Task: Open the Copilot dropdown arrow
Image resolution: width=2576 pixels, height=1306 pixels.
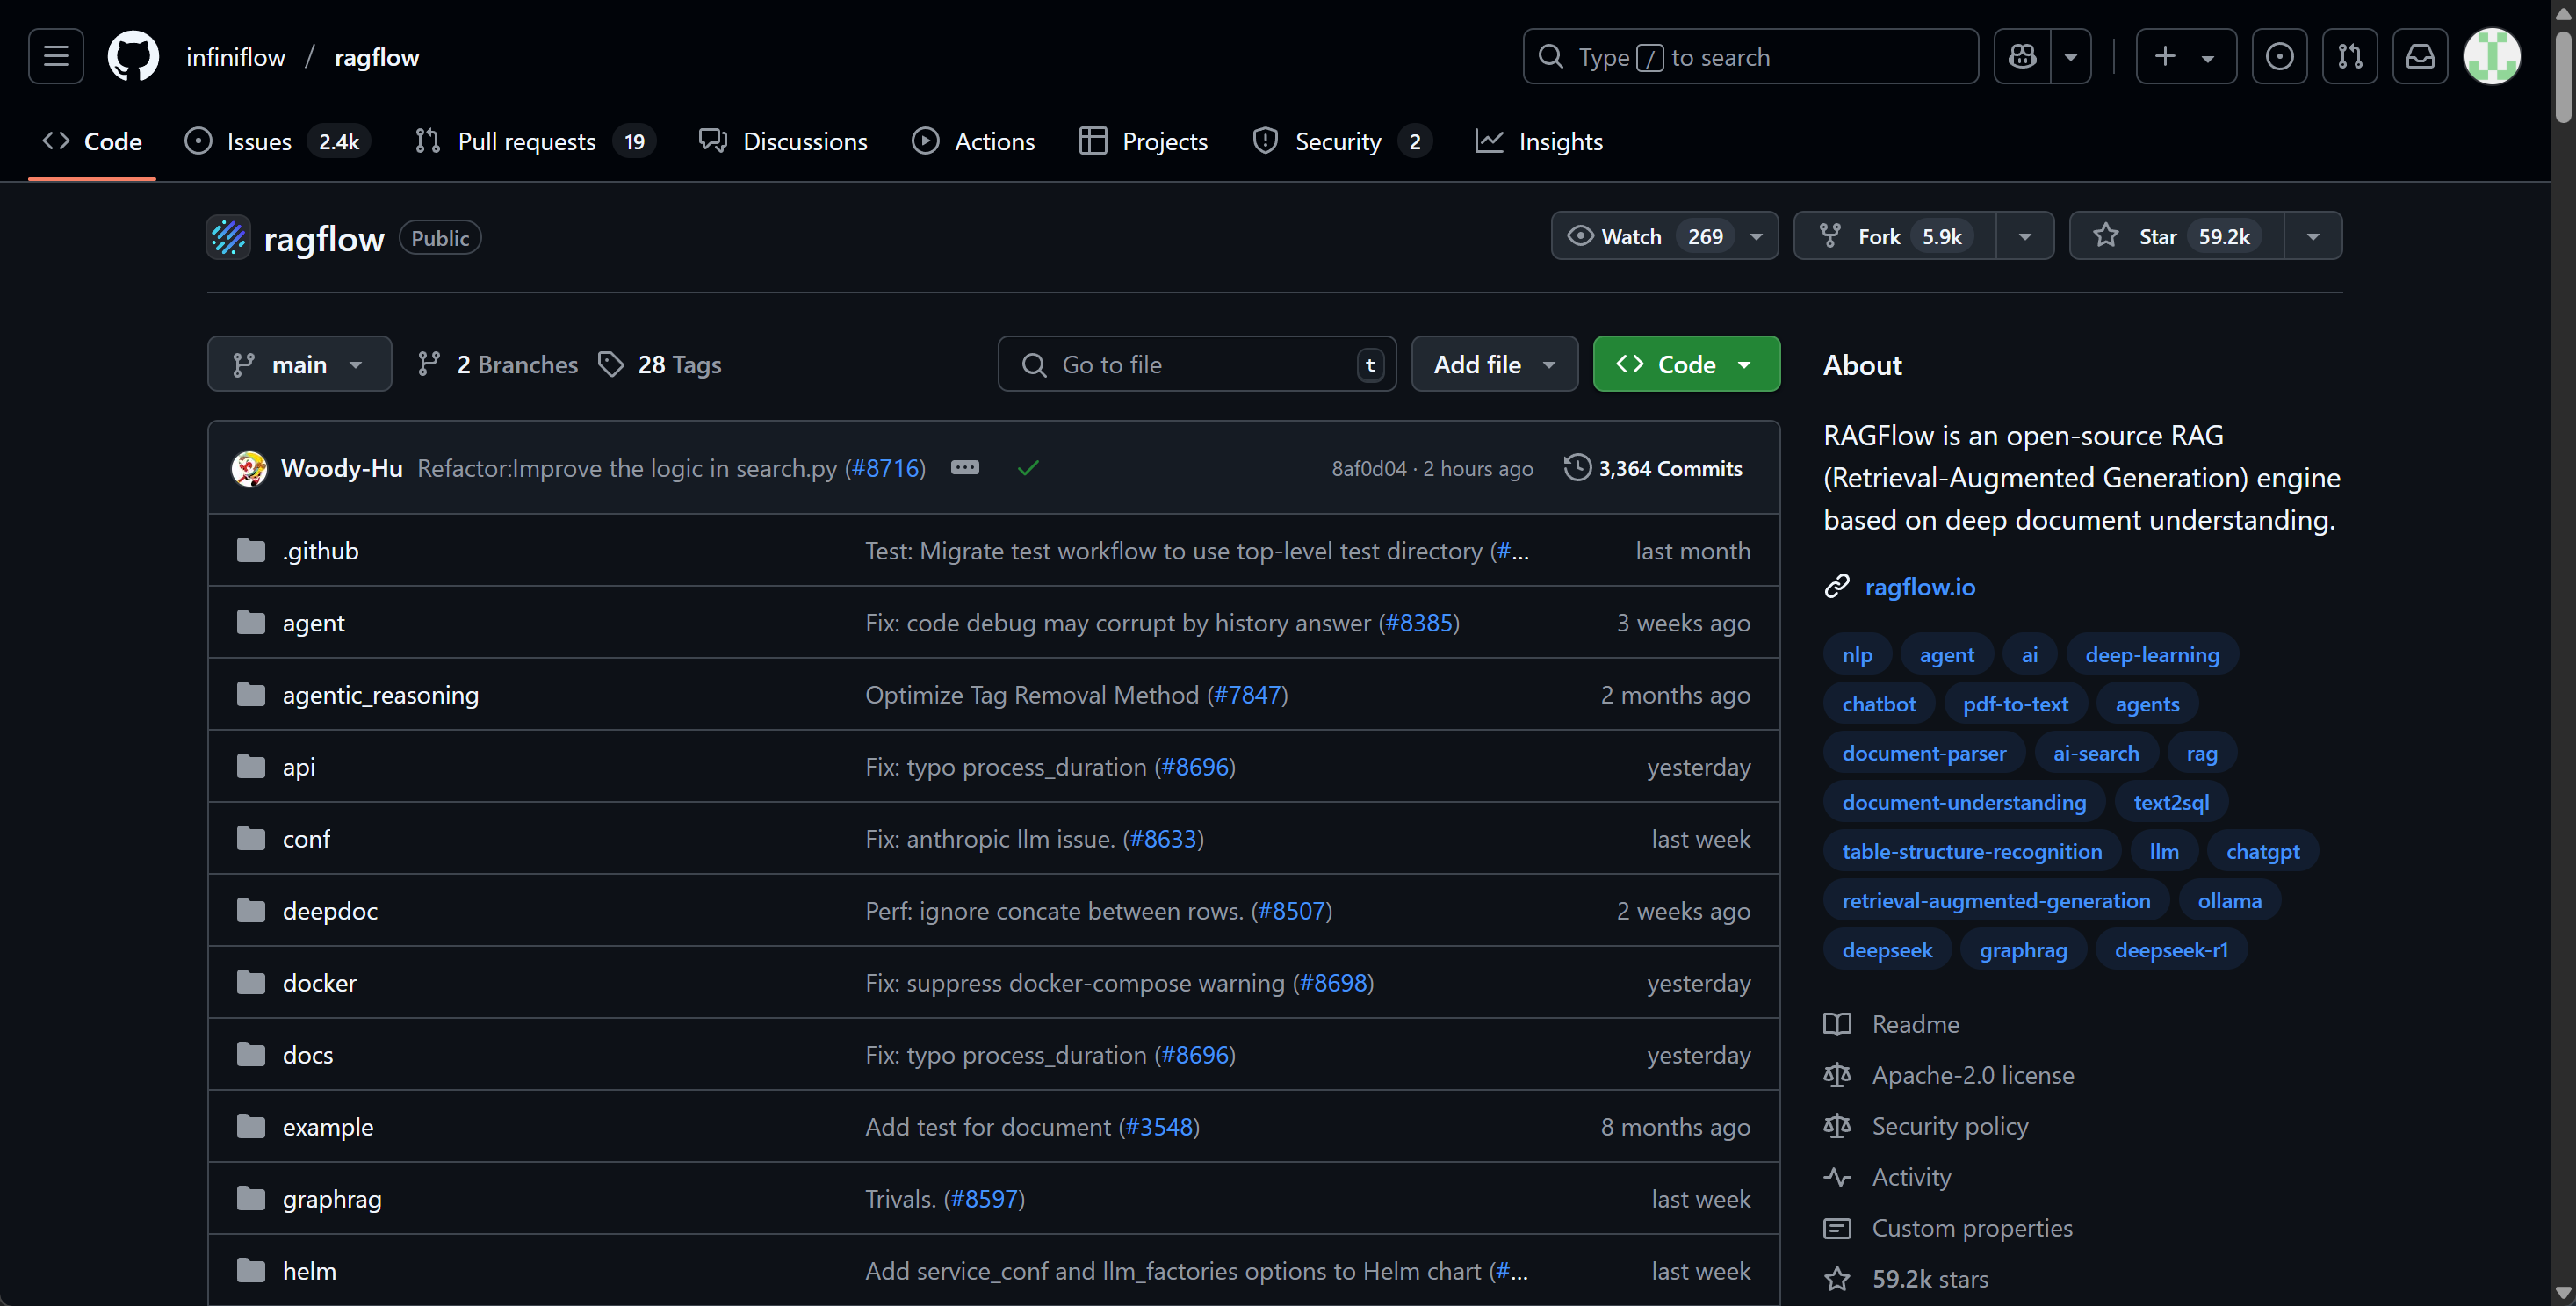Action: 2071,57
